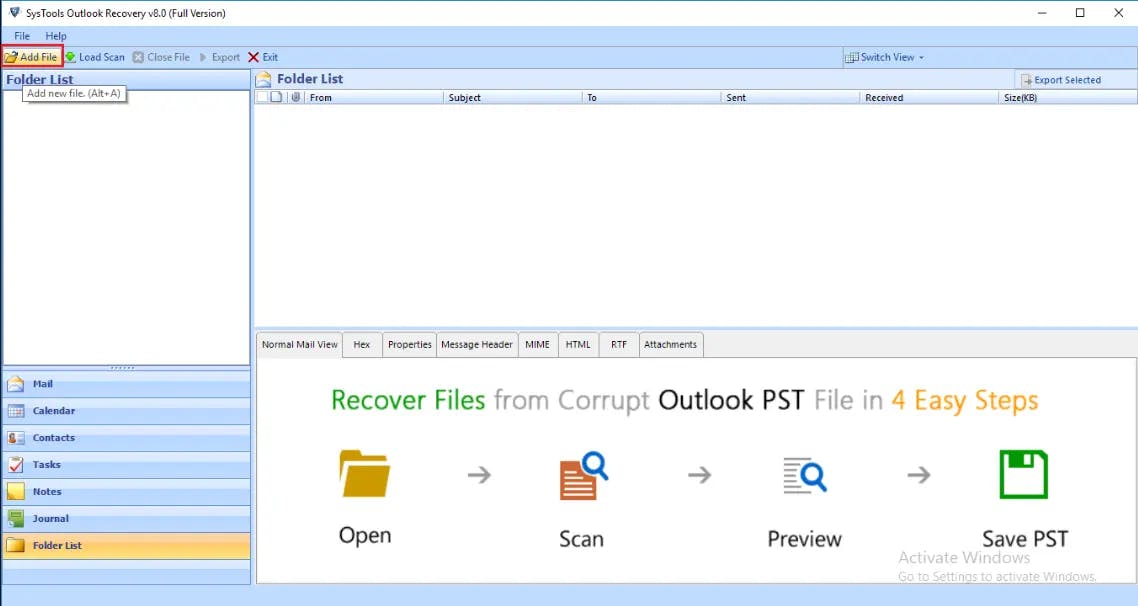Click the Export arrow icon

tap(203, 57)
